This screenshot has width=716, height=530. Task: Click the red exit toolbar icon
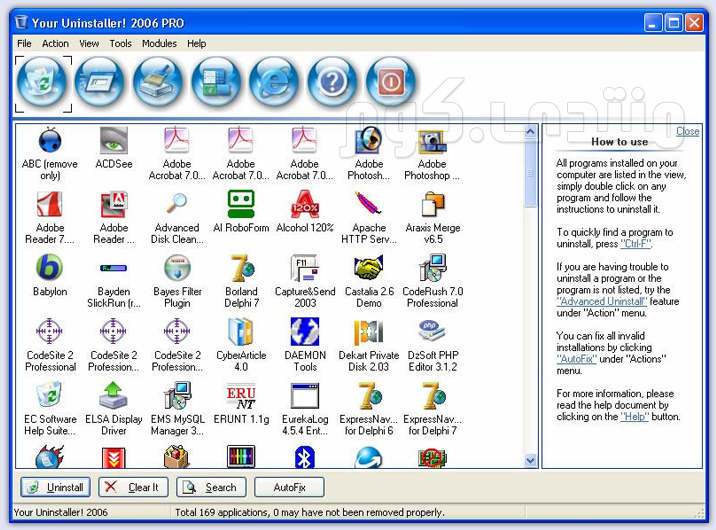coord(390,83)
